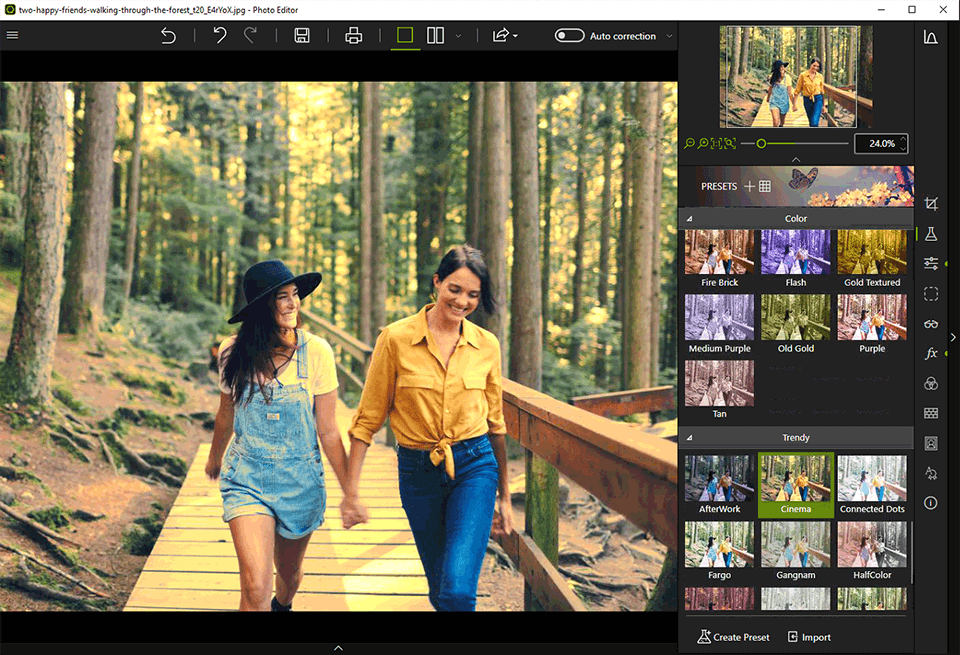Open the Histogram panel icon at top right
This screenshot has height=655, width=960.
point(930,37)
